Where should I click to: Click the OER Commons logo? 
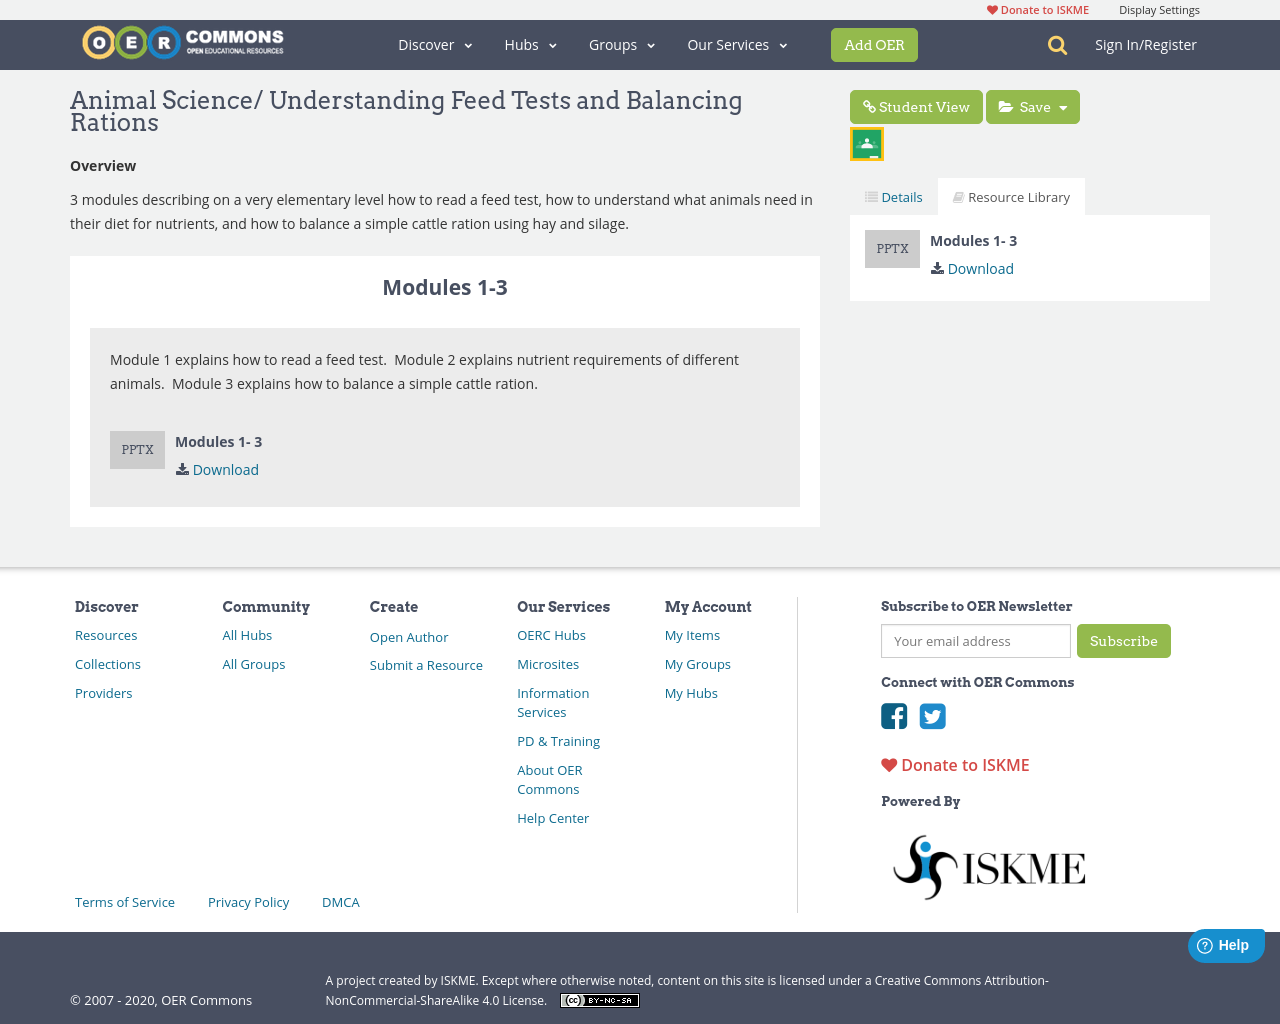(x=182, y=41)
